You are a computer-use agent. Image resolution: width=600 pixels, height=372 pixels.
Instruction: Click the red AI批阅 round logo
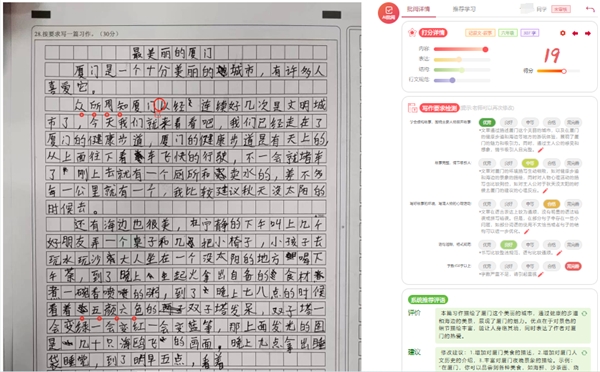388,13
